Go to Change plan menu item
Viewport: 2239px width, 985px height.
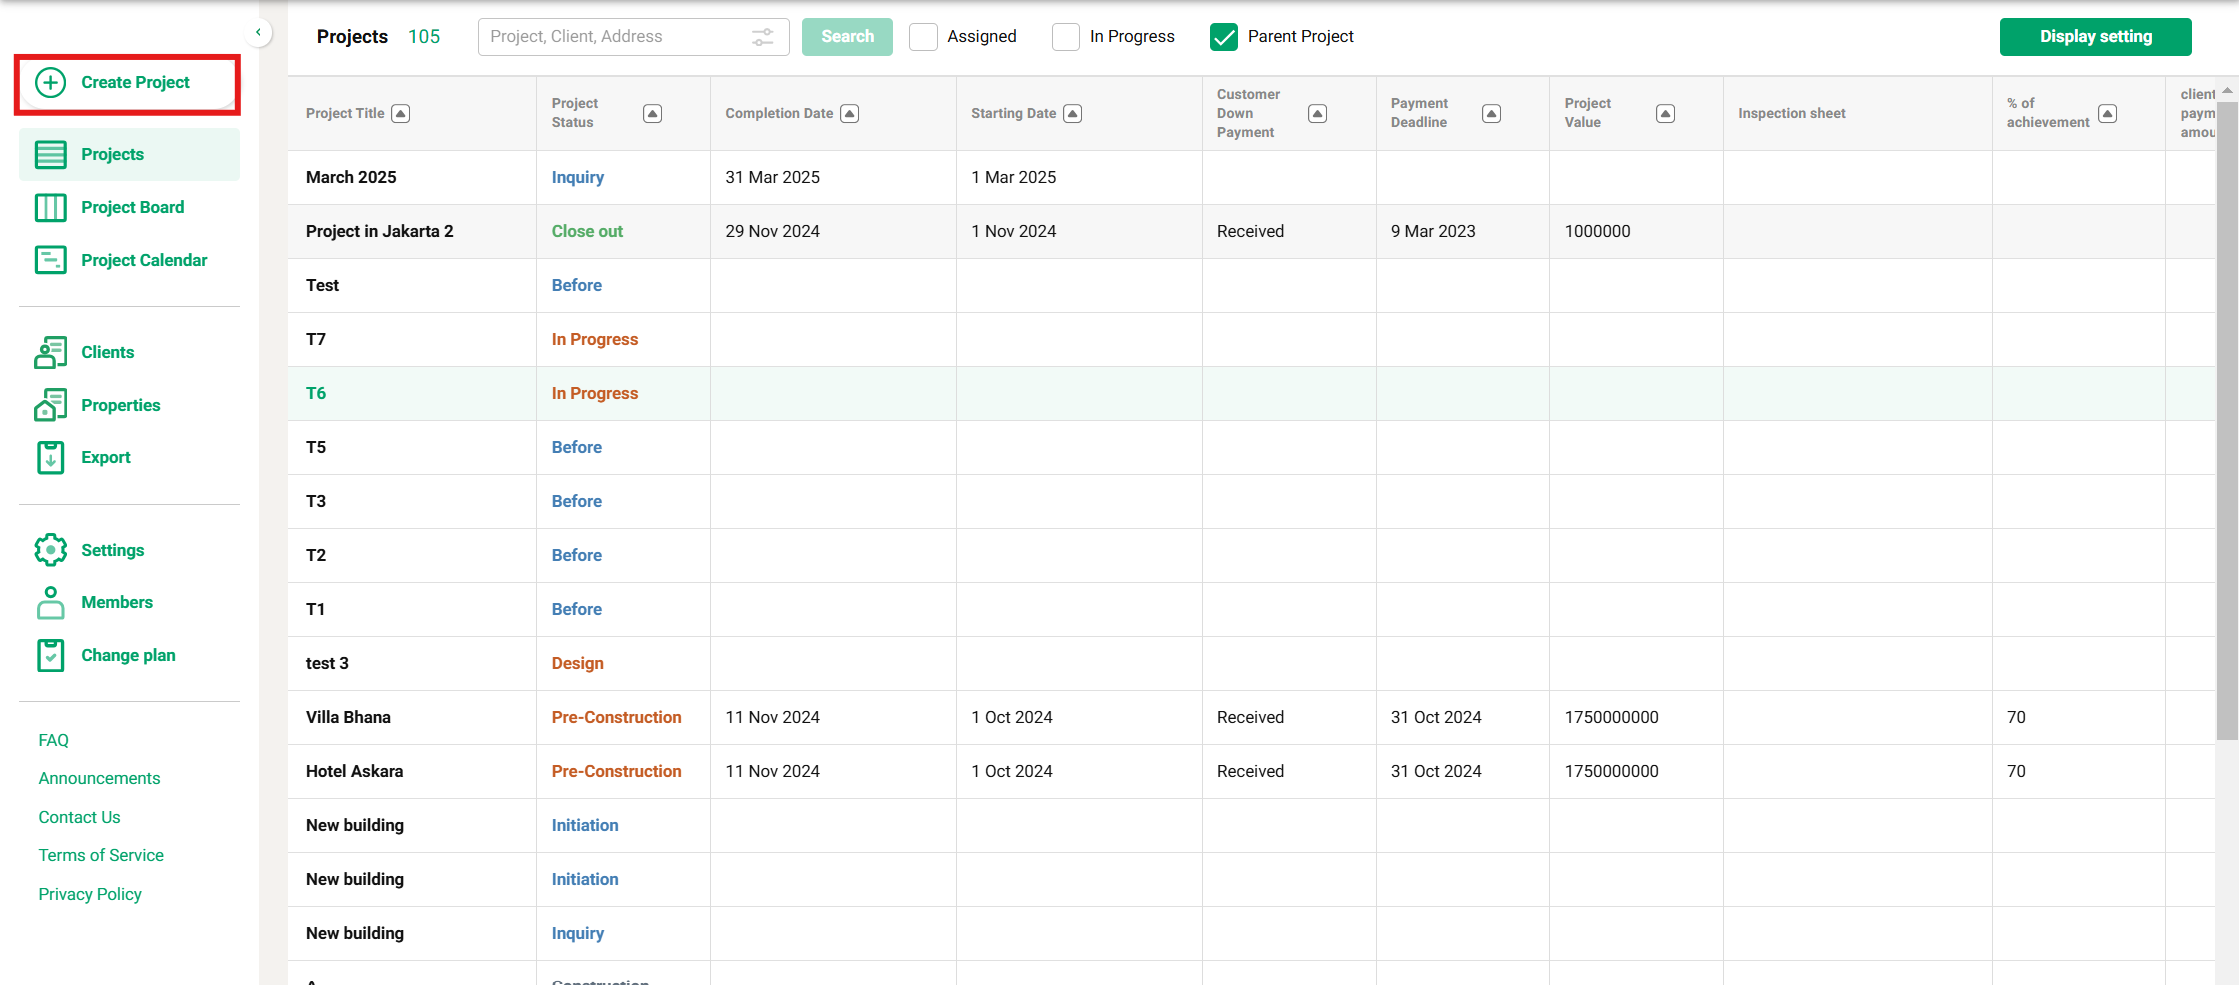[128, 655]
